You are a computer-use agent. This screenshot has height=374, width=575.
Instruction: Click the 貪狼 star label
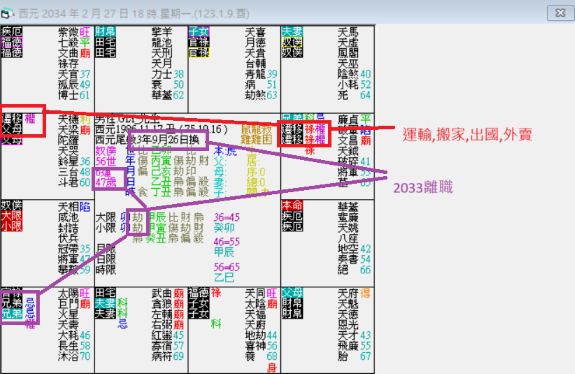(x=162, y=304)
